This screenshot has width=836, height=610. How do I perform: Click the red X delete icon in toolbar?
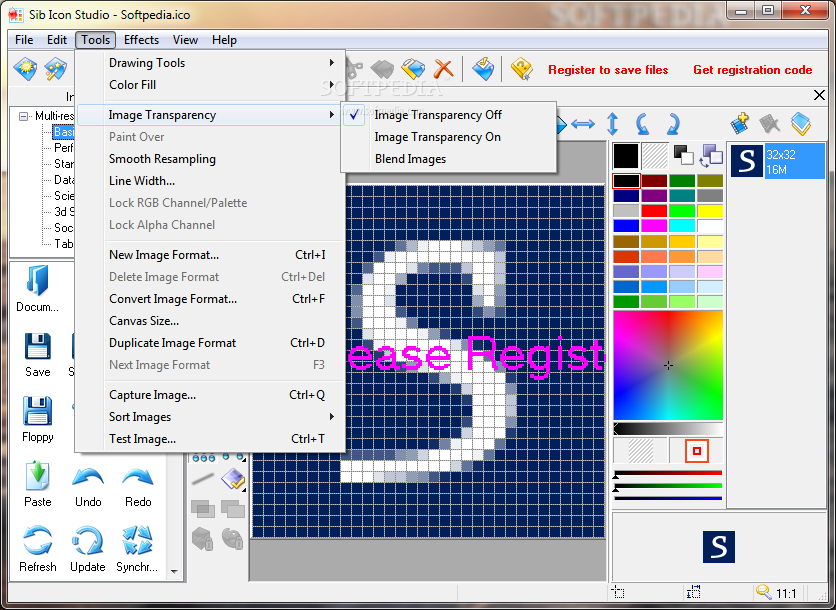click(x=443, y=69)
